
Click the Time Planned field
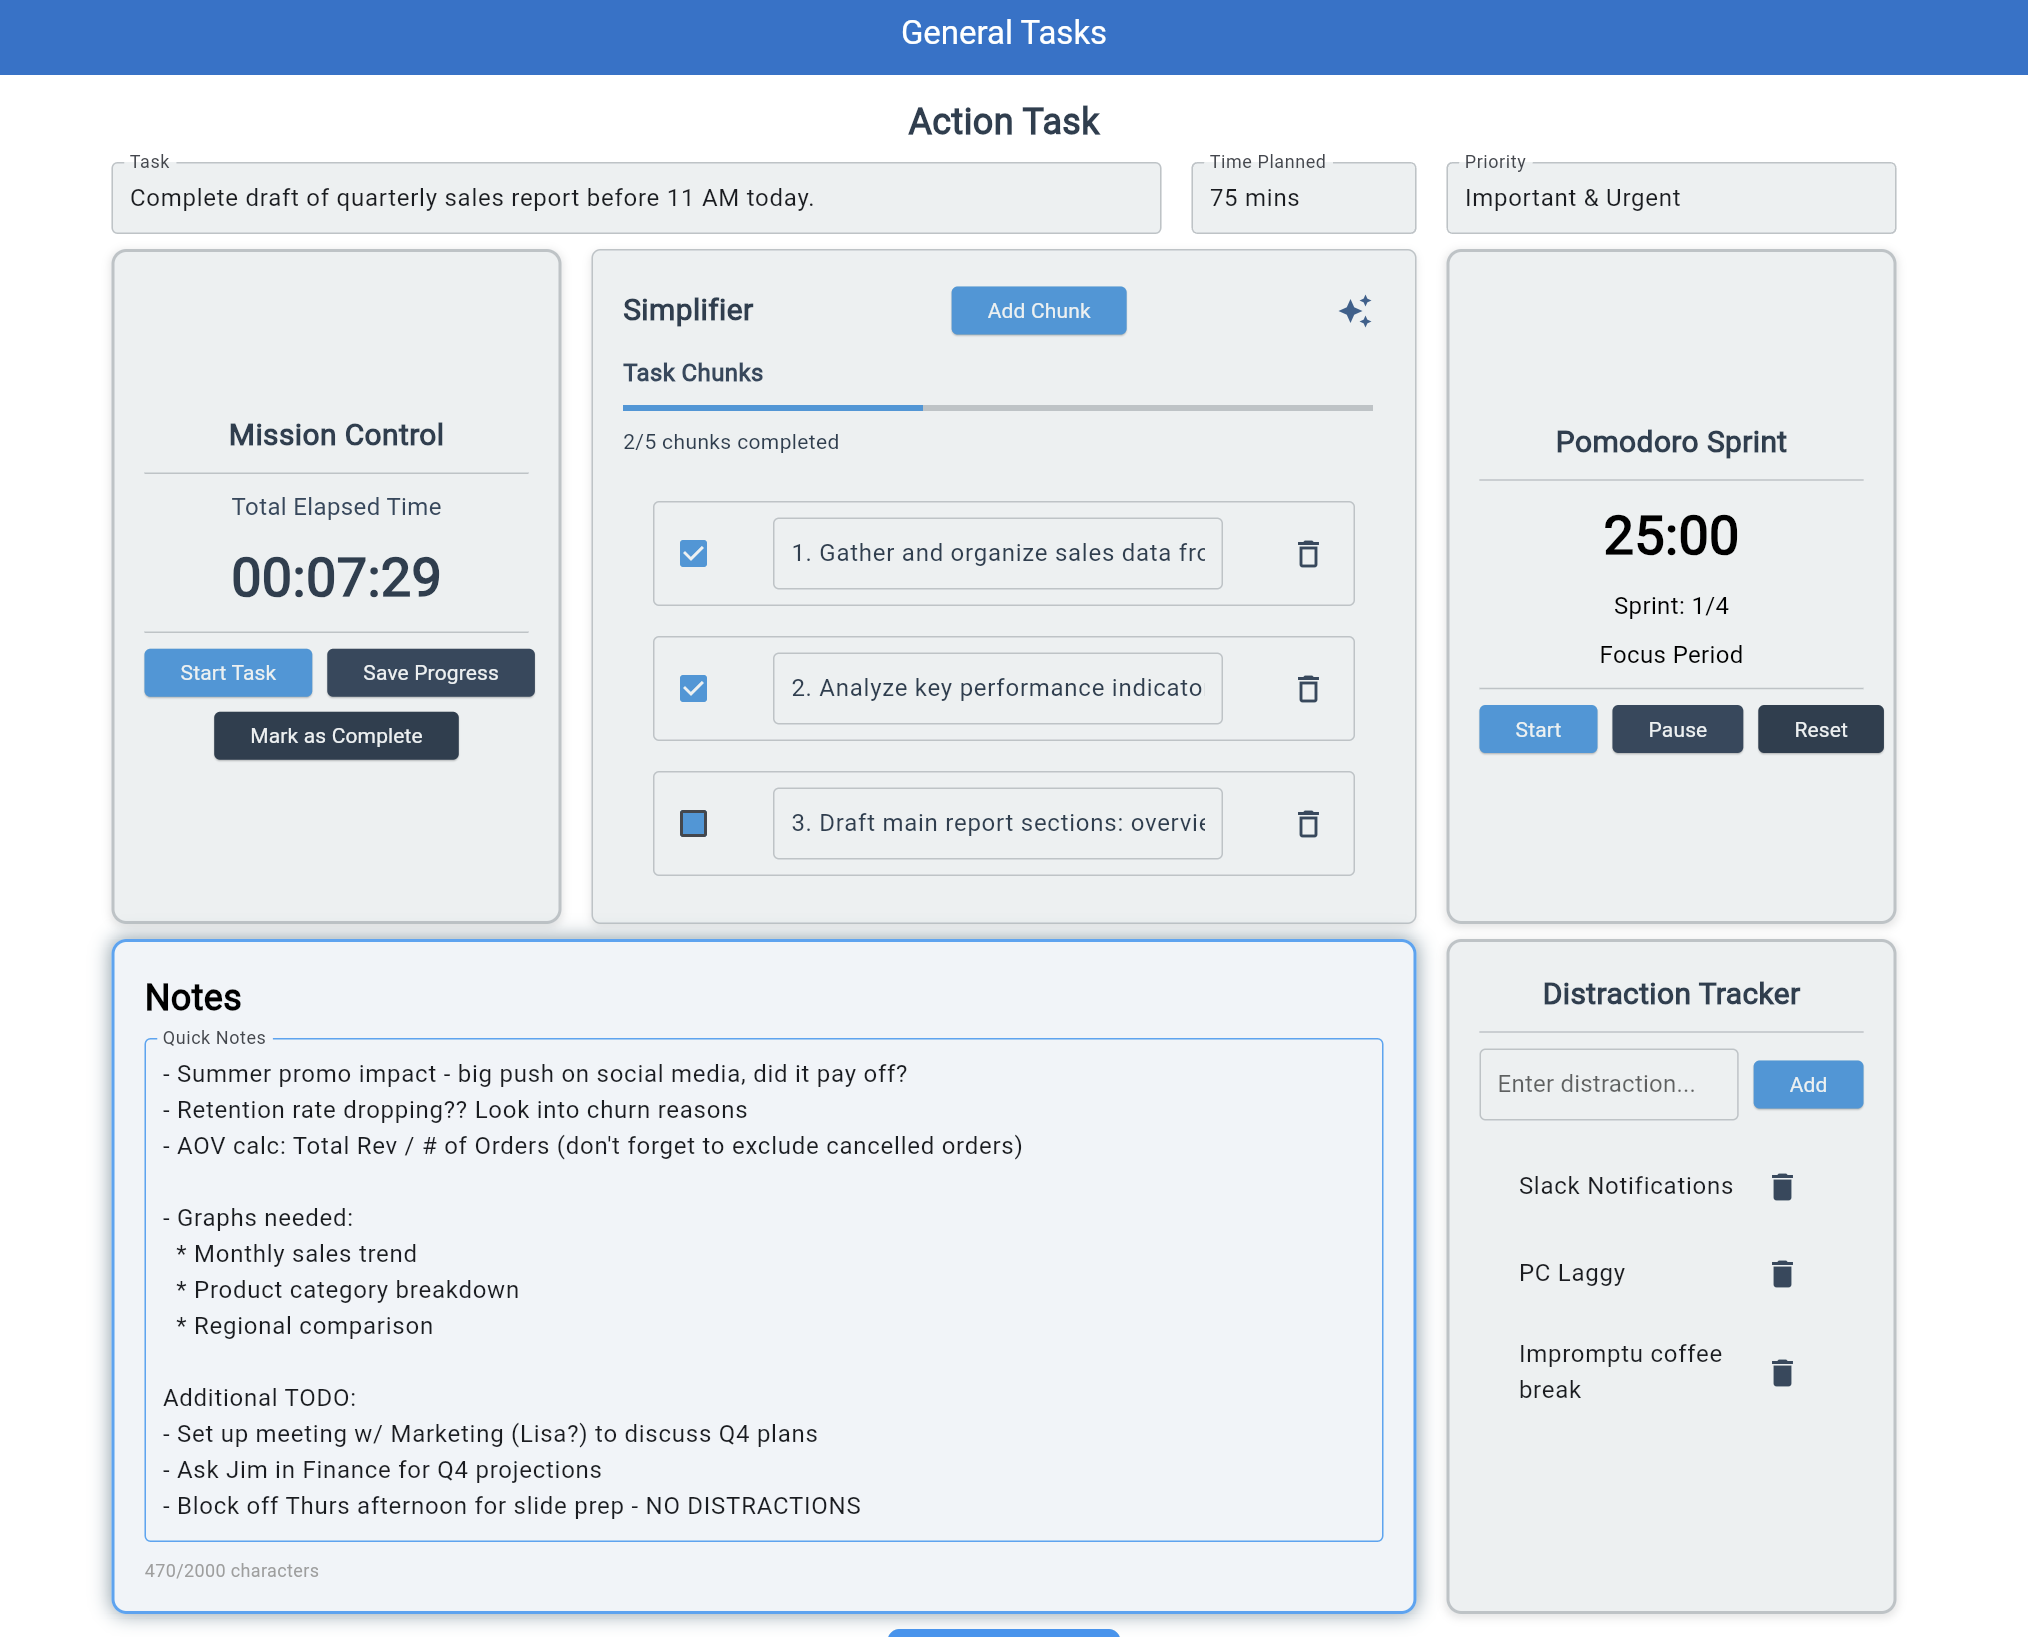pyautogui.click(x=1302, y=198)
